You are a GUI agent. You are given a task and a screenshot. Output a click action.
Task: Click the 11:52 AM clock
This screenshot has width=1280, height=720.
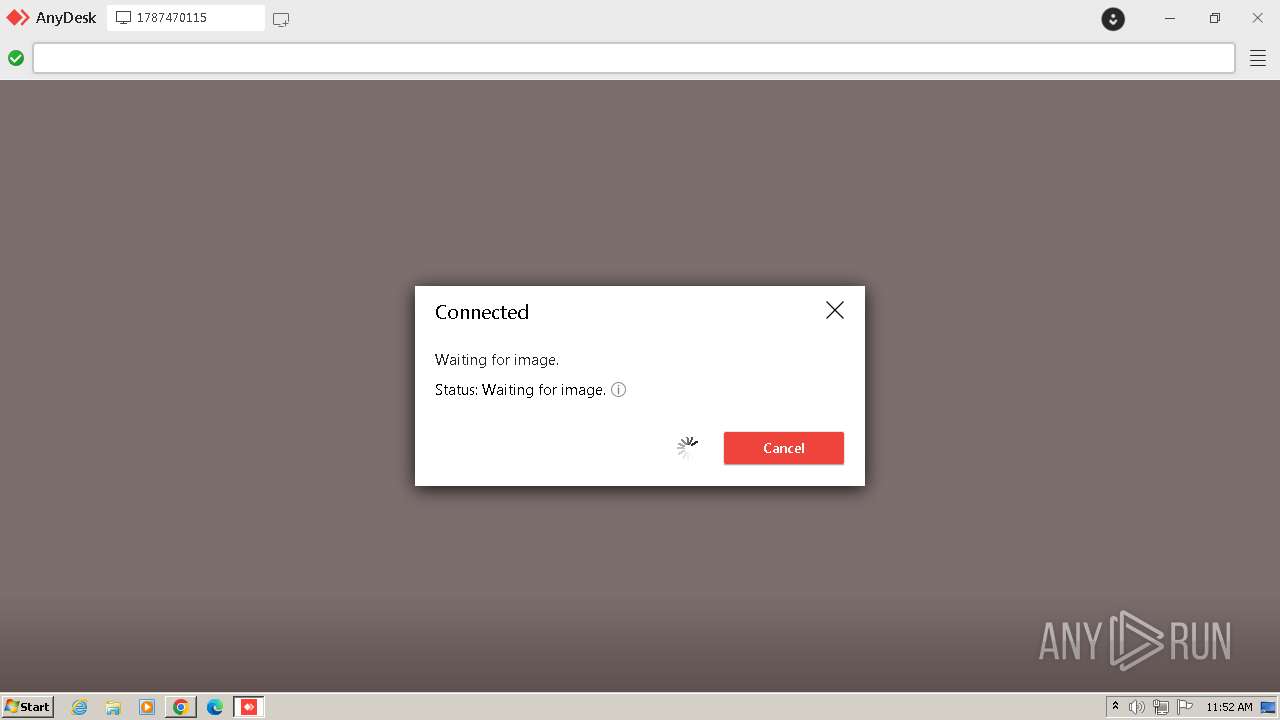pos(1229,707)
